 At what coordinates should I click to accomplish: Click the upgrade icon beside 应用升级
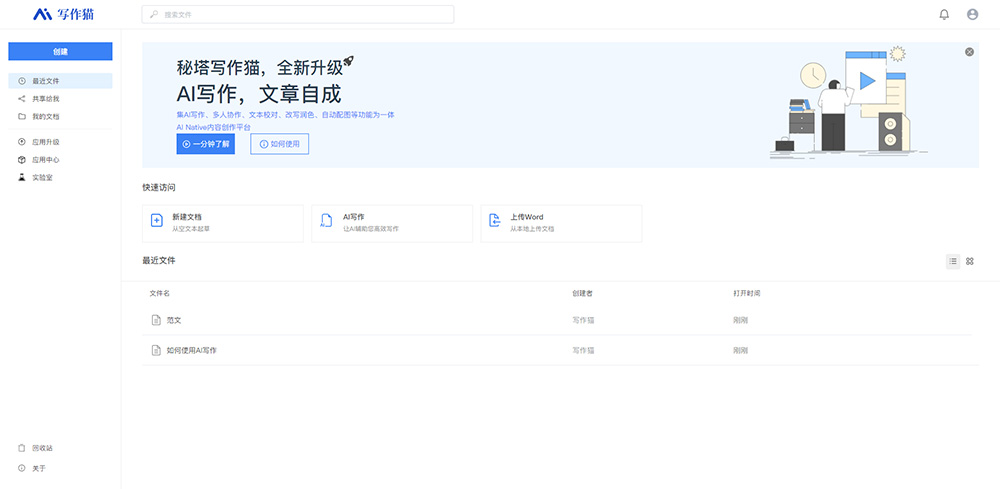22,142
